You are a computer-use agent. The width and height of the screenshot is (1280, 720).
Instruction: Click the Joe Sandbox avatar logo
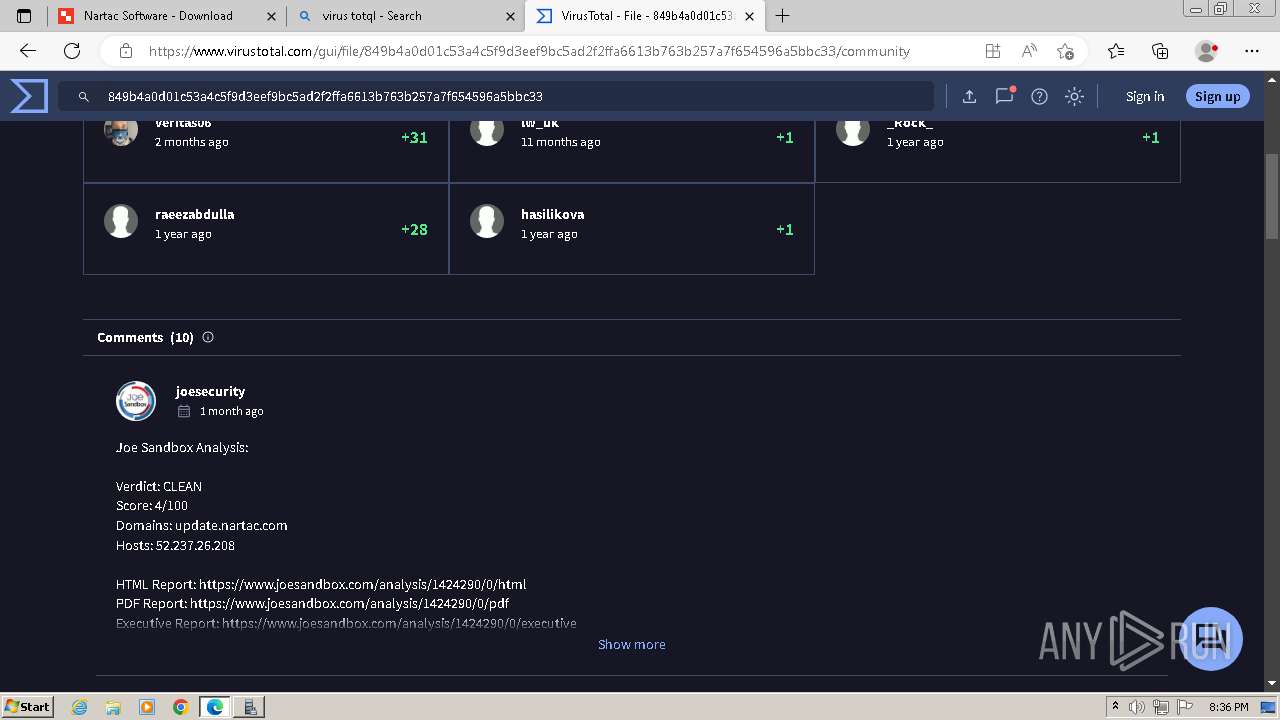(136, 401)
